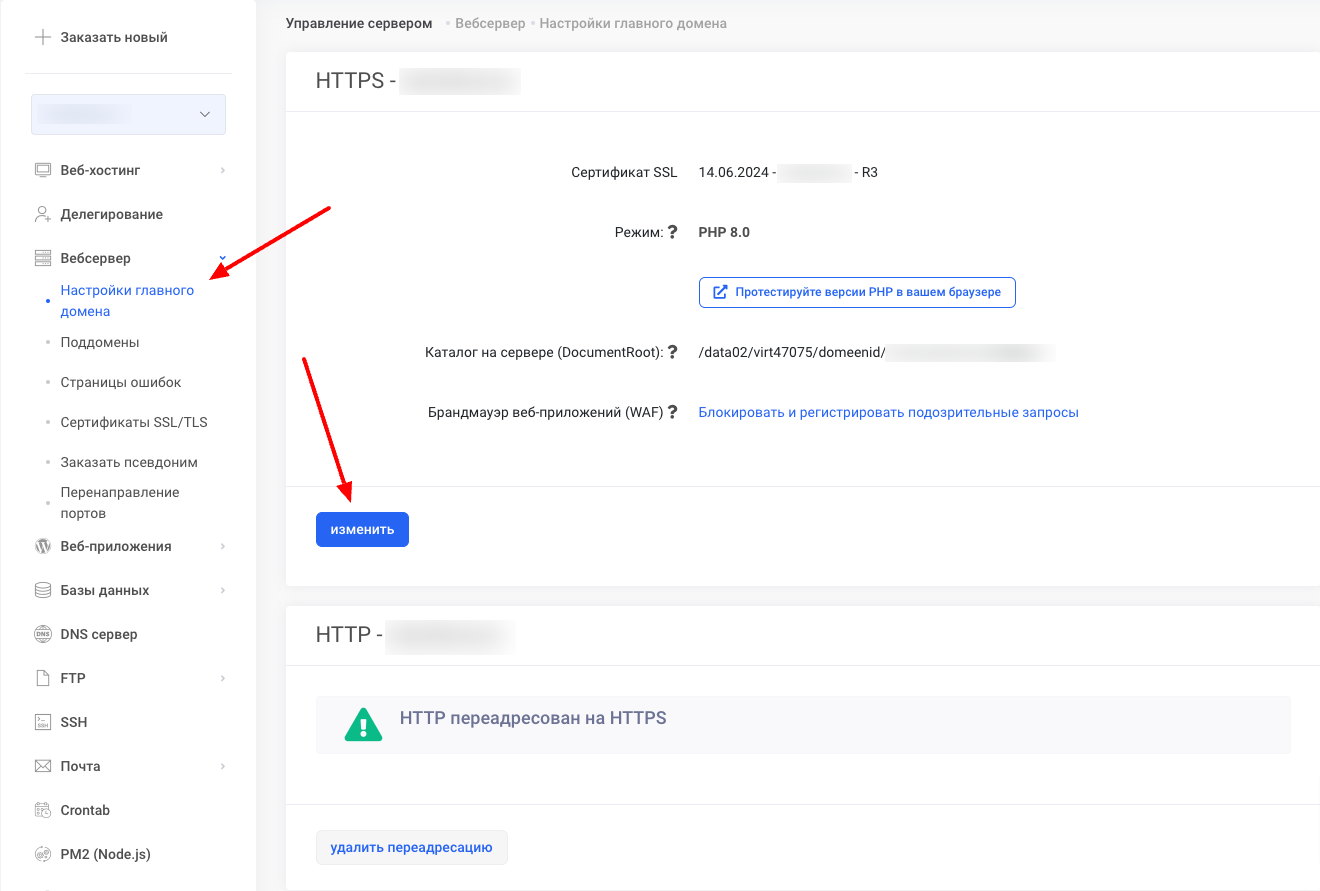
Task: Collapse the Вебсервер menu chevron
Action: click(x=222, y=258)
